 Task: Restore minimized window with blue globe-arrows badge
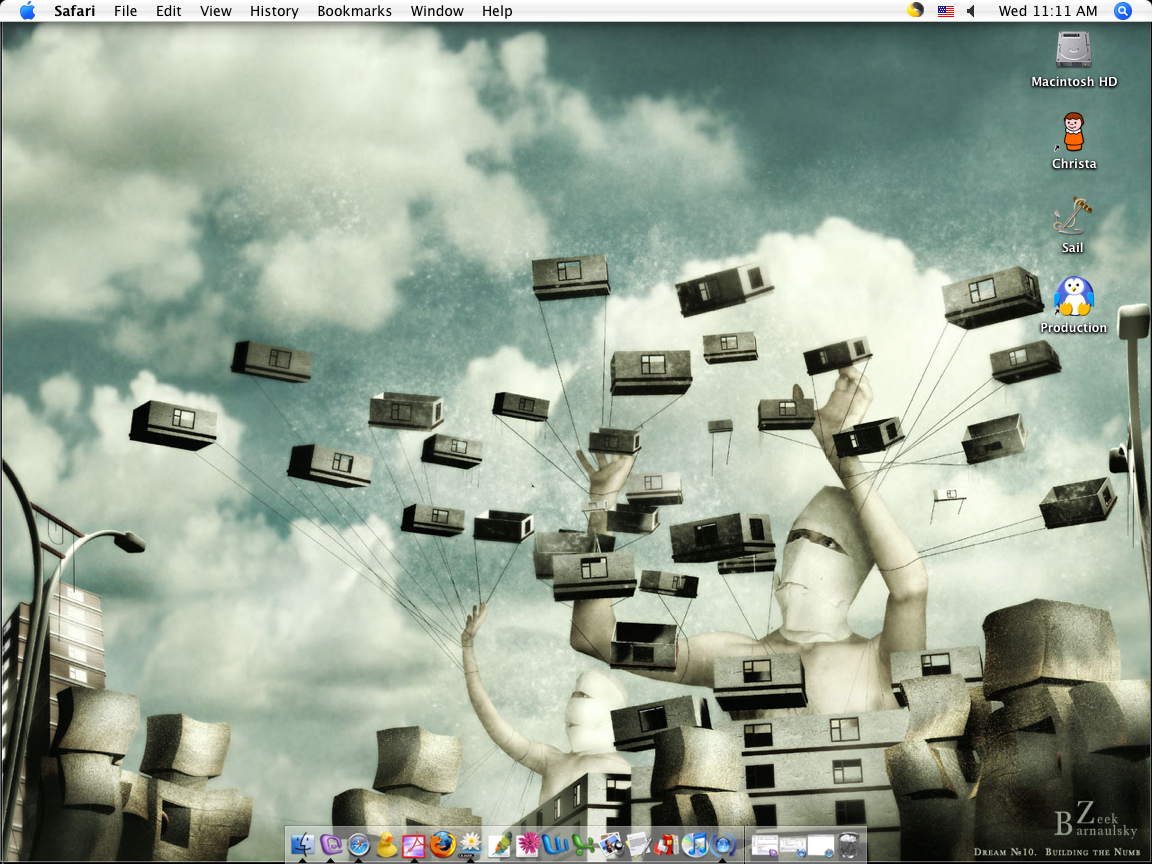[793, 845]
